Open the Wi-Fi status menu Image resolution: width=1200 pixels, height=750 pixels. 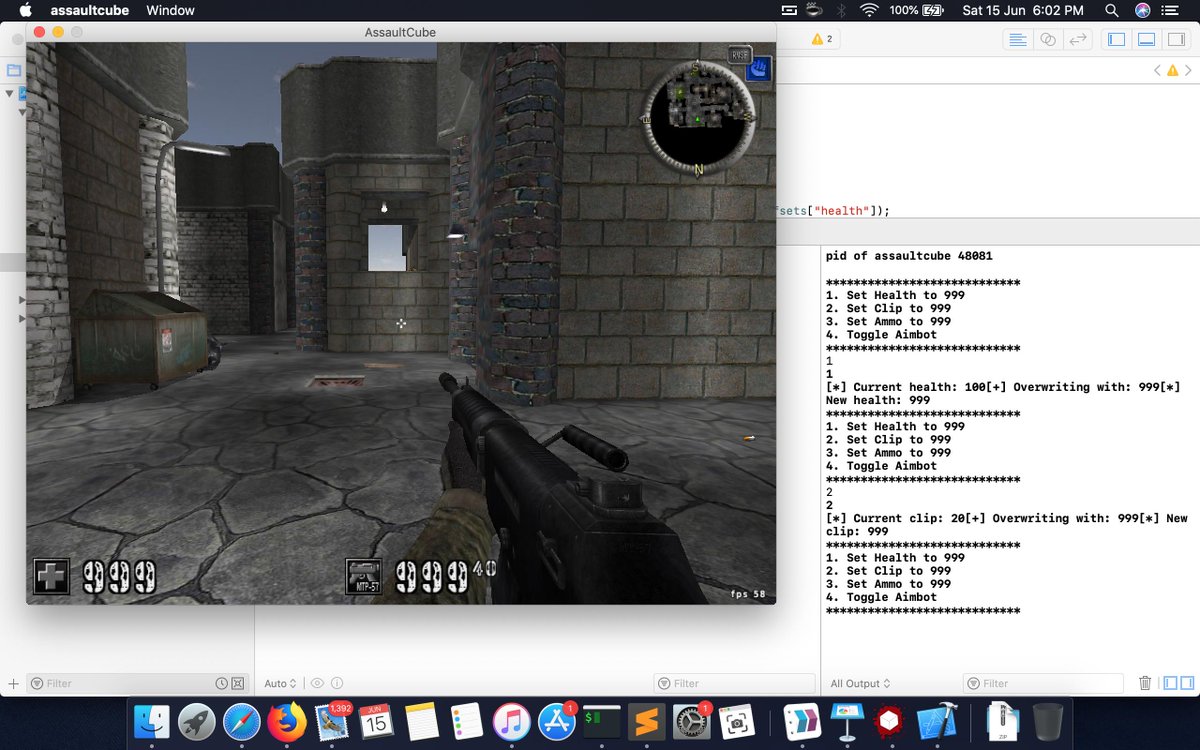868,10
